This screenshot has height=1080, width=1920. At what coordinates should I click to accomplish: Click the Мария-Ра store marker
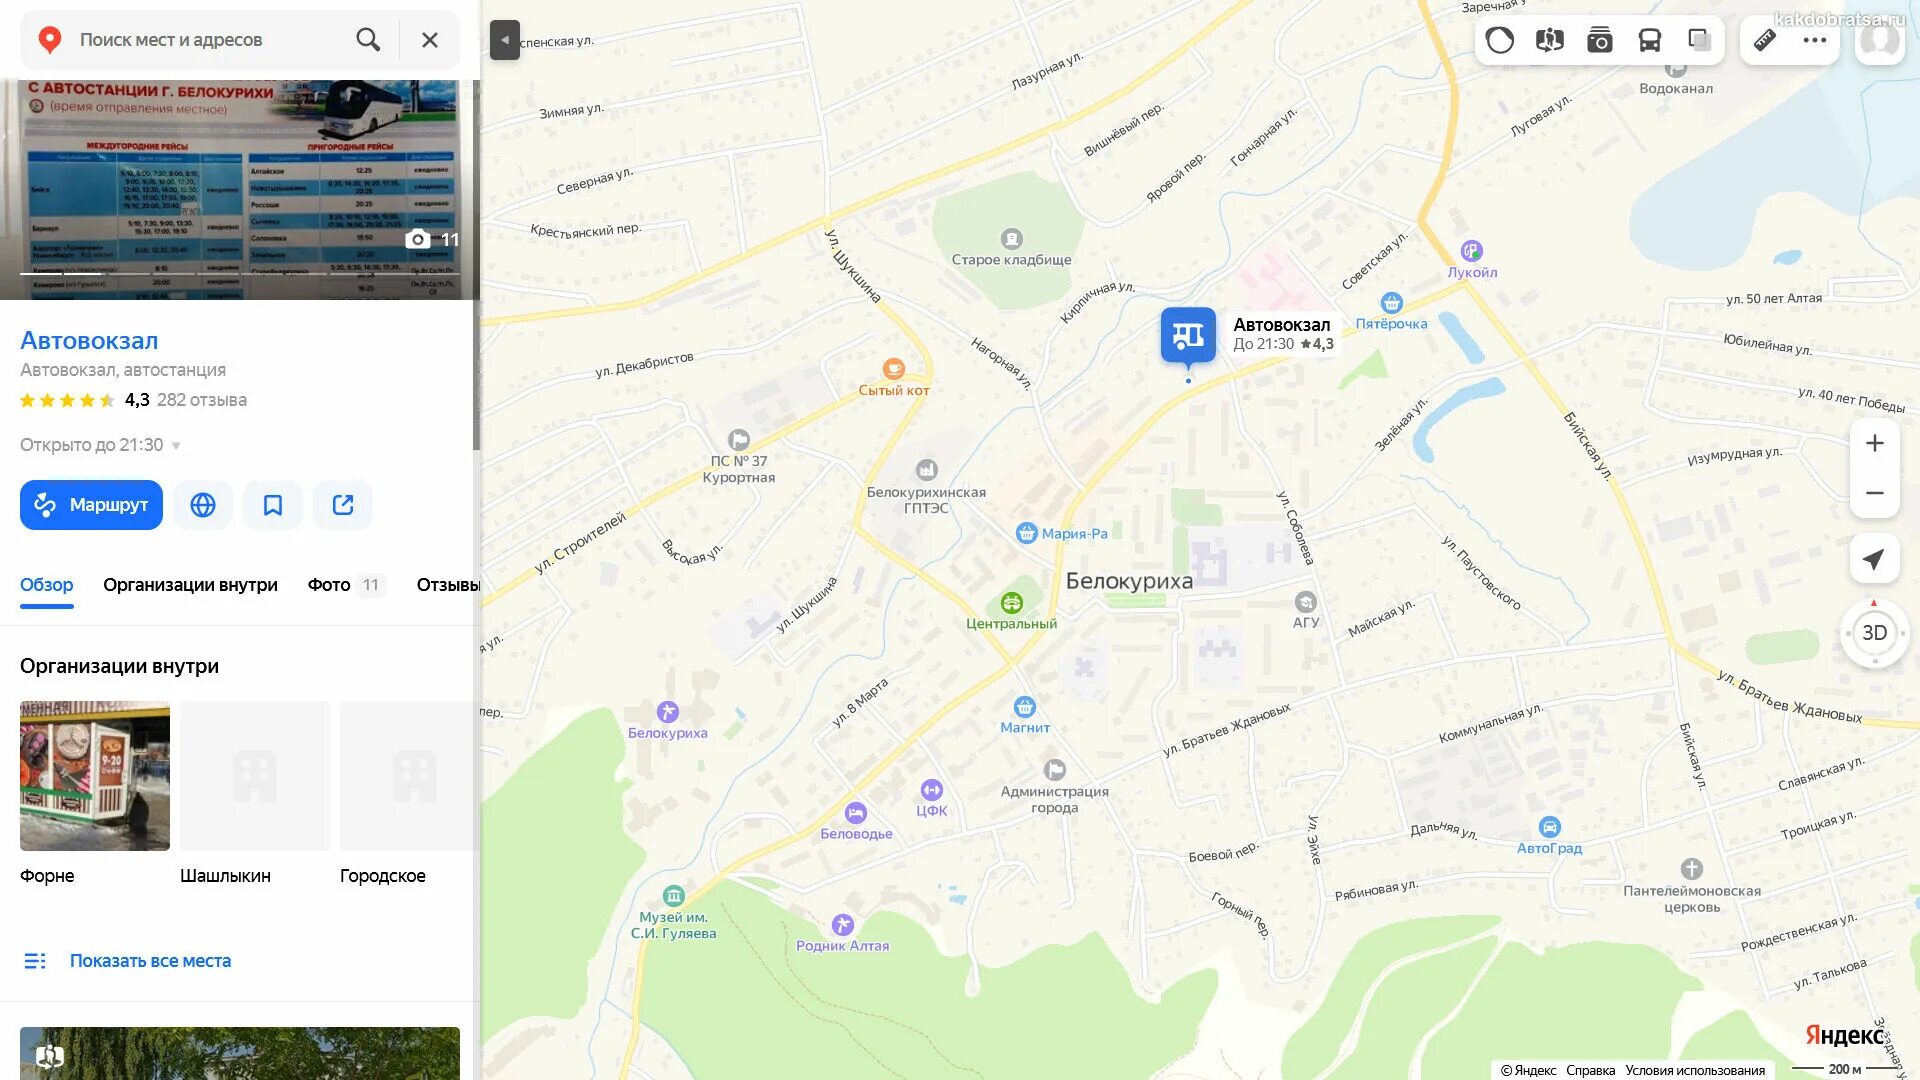coord(1027,533)
